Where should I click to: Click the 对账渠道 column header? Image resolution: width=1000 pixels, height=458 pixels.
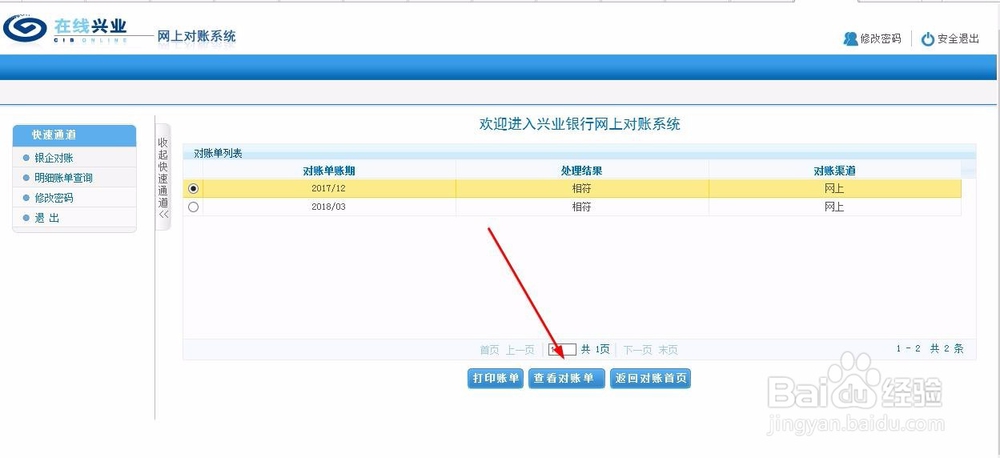[834, 171]
